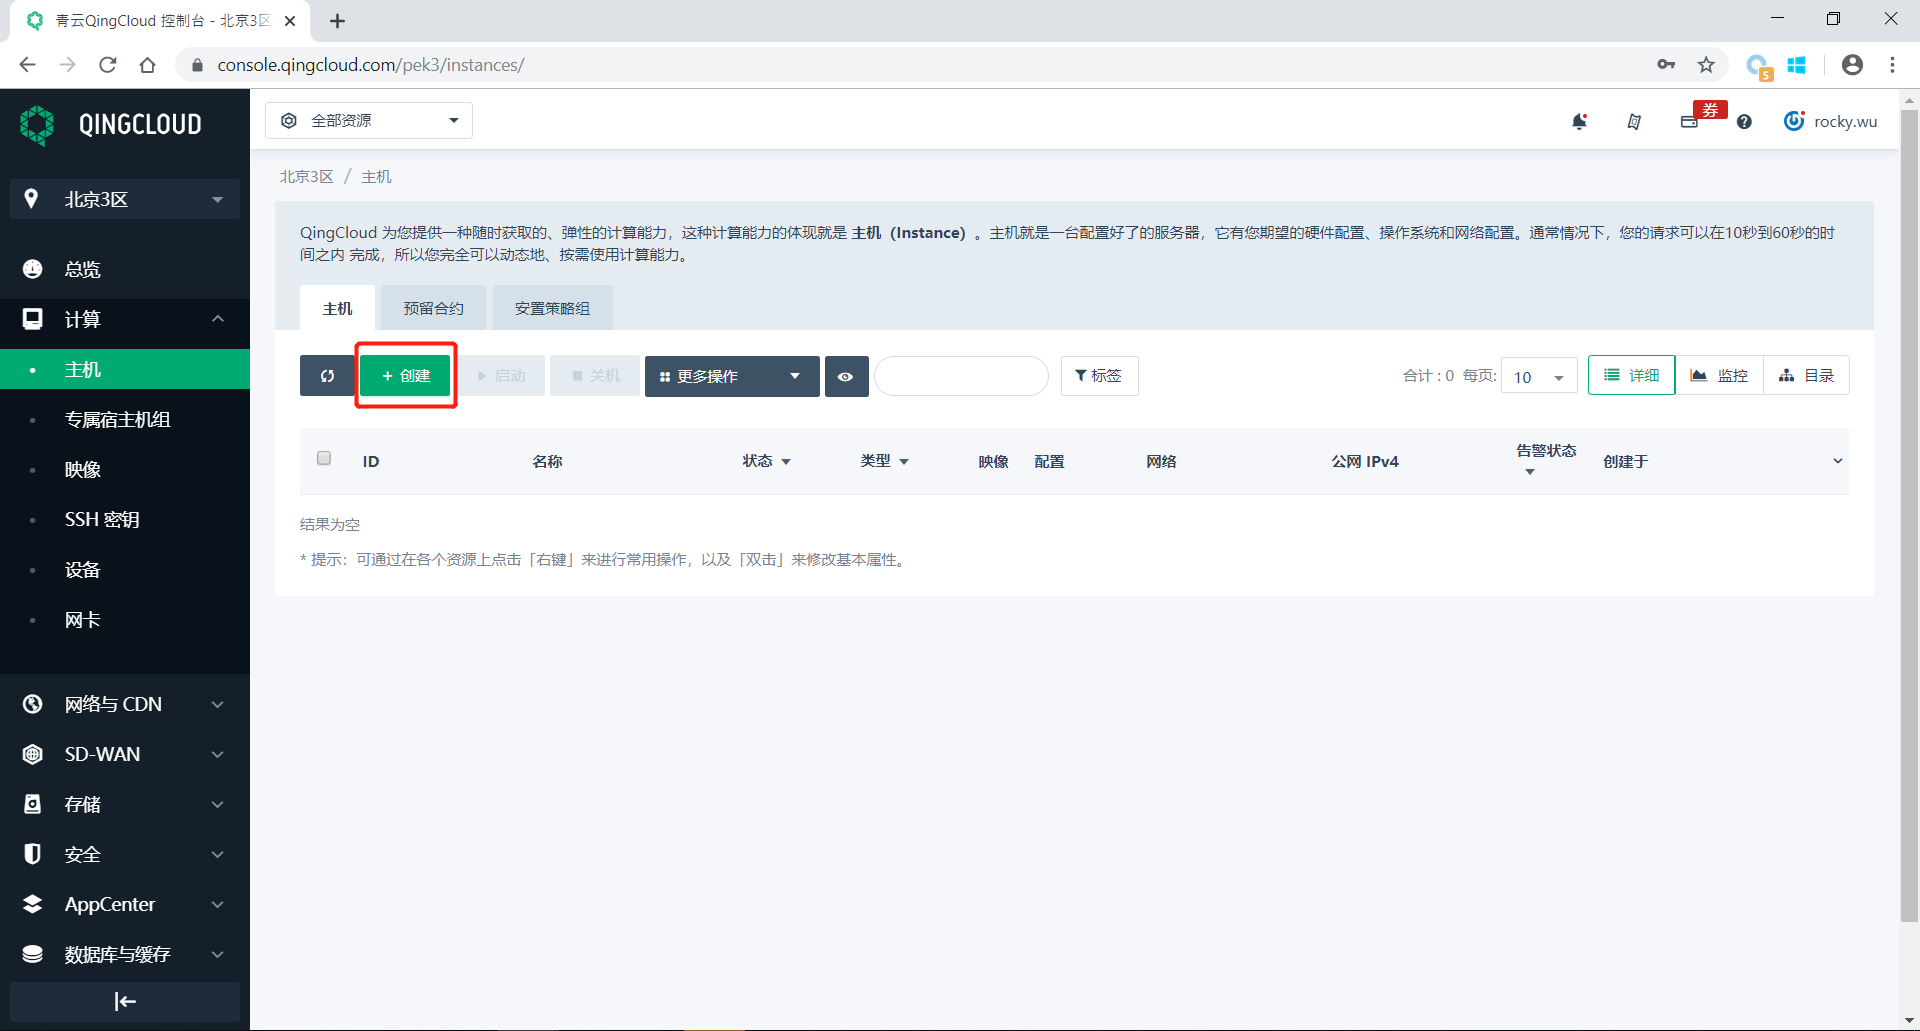Open the help question mark
The width and height of the screenshot is (1920, 1031).
pos(1744,121)
